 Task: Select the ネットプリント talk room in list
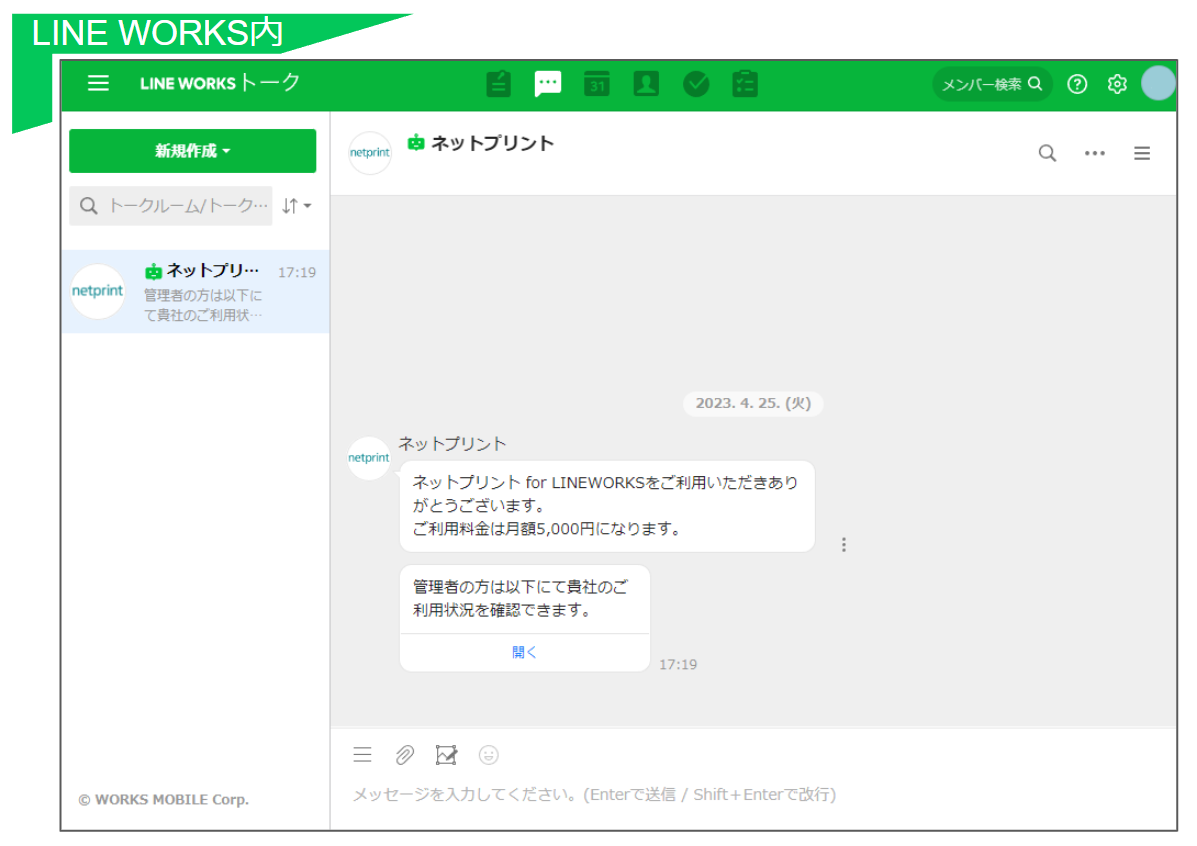195,291
